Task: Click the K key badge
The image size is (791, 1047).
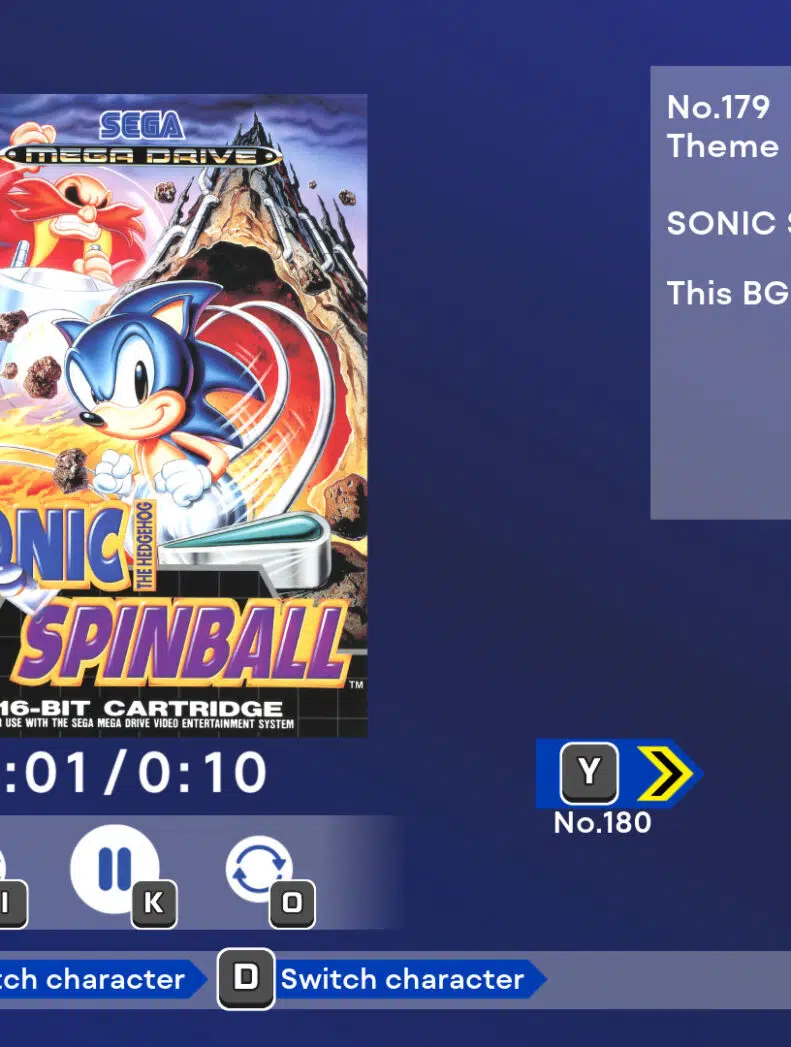Action: tap(154, 903)
